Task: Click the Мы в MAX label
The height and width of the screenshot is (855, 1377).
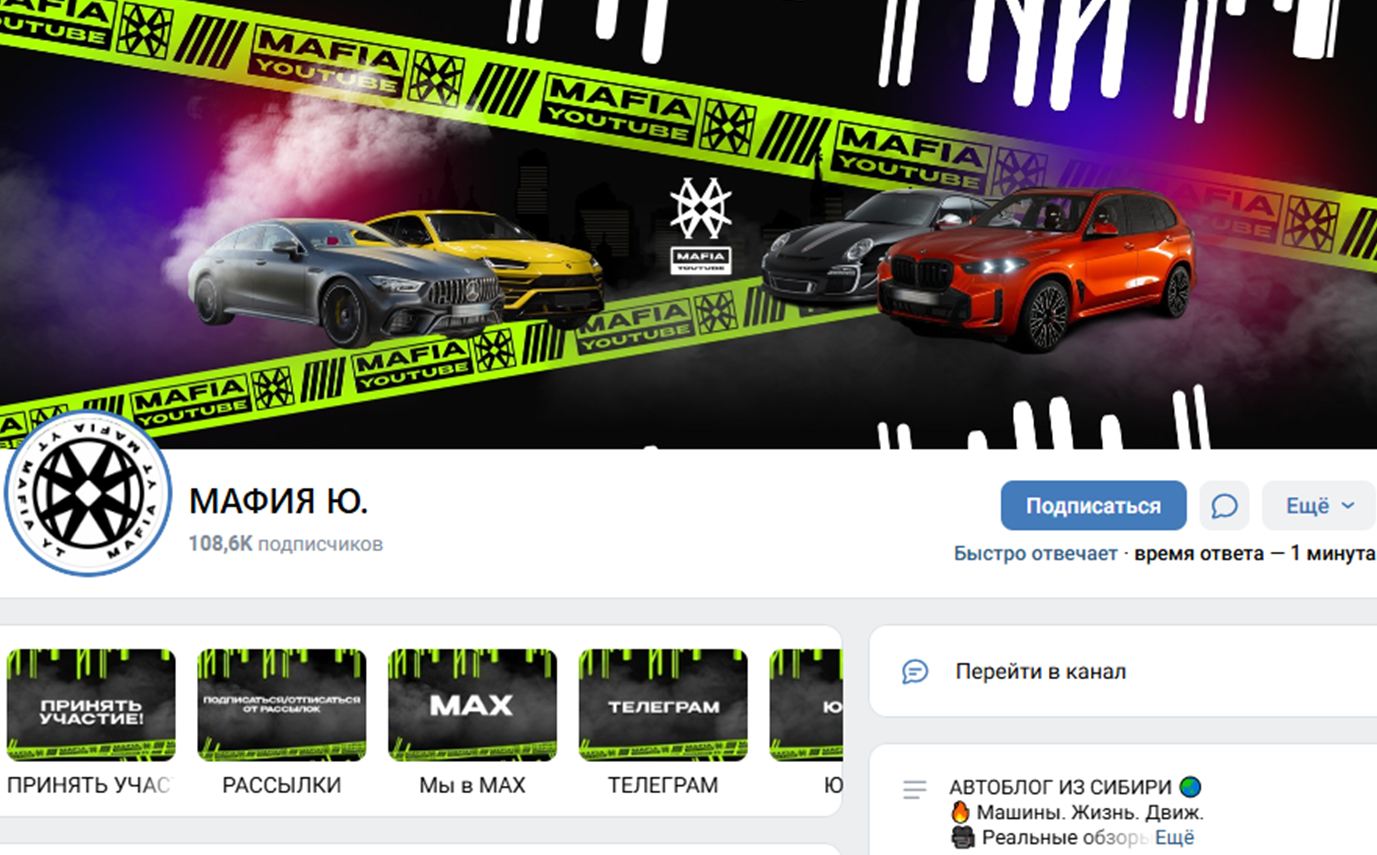Action: [x=472, y=786]
